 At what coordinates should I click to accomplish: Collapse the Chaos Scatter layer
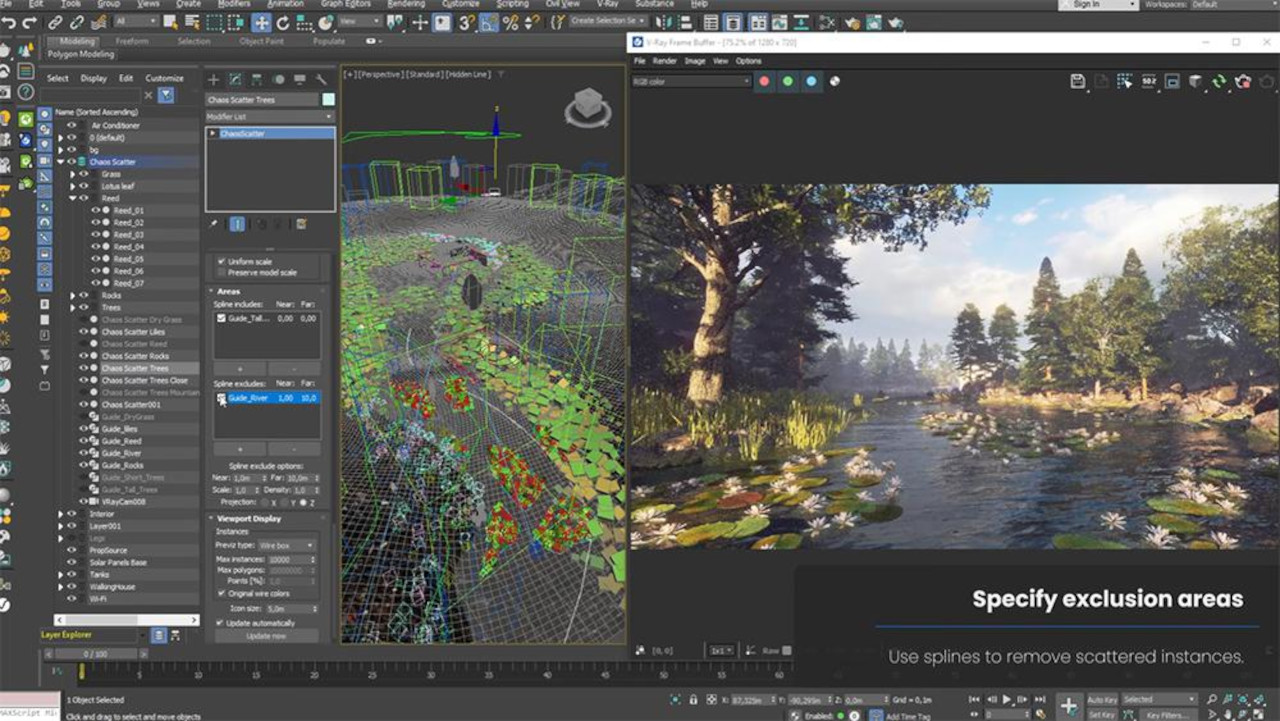[x=60, y=162]
